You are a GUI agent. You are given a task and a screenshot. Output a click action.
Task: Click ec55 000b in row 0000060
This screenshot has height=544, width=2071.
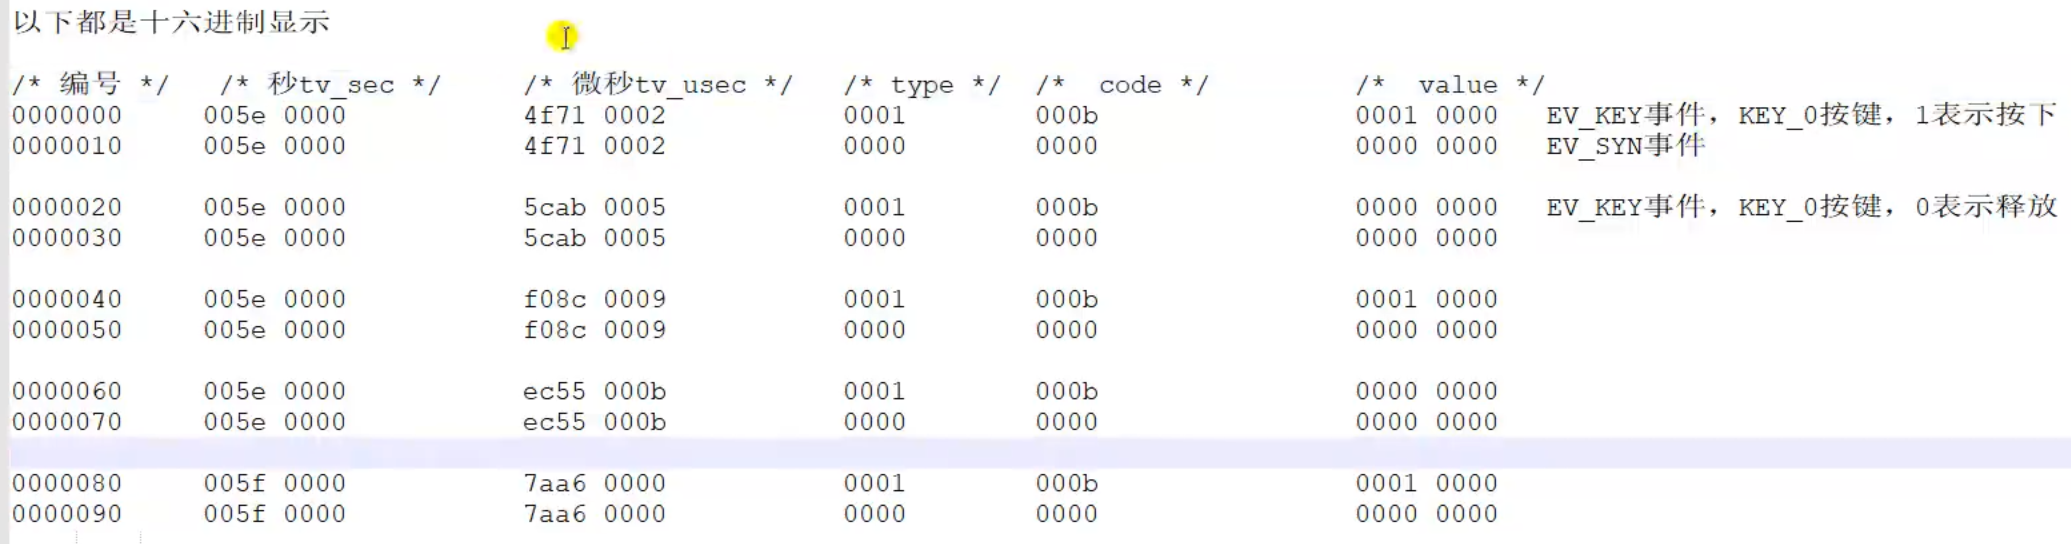pyautogui.click(x=594, y=391)
